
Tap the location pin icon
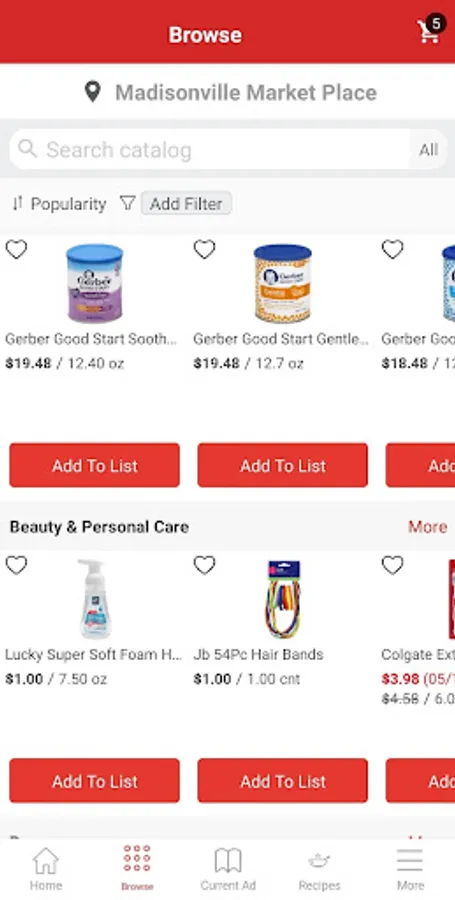click(x=92, y=92)
